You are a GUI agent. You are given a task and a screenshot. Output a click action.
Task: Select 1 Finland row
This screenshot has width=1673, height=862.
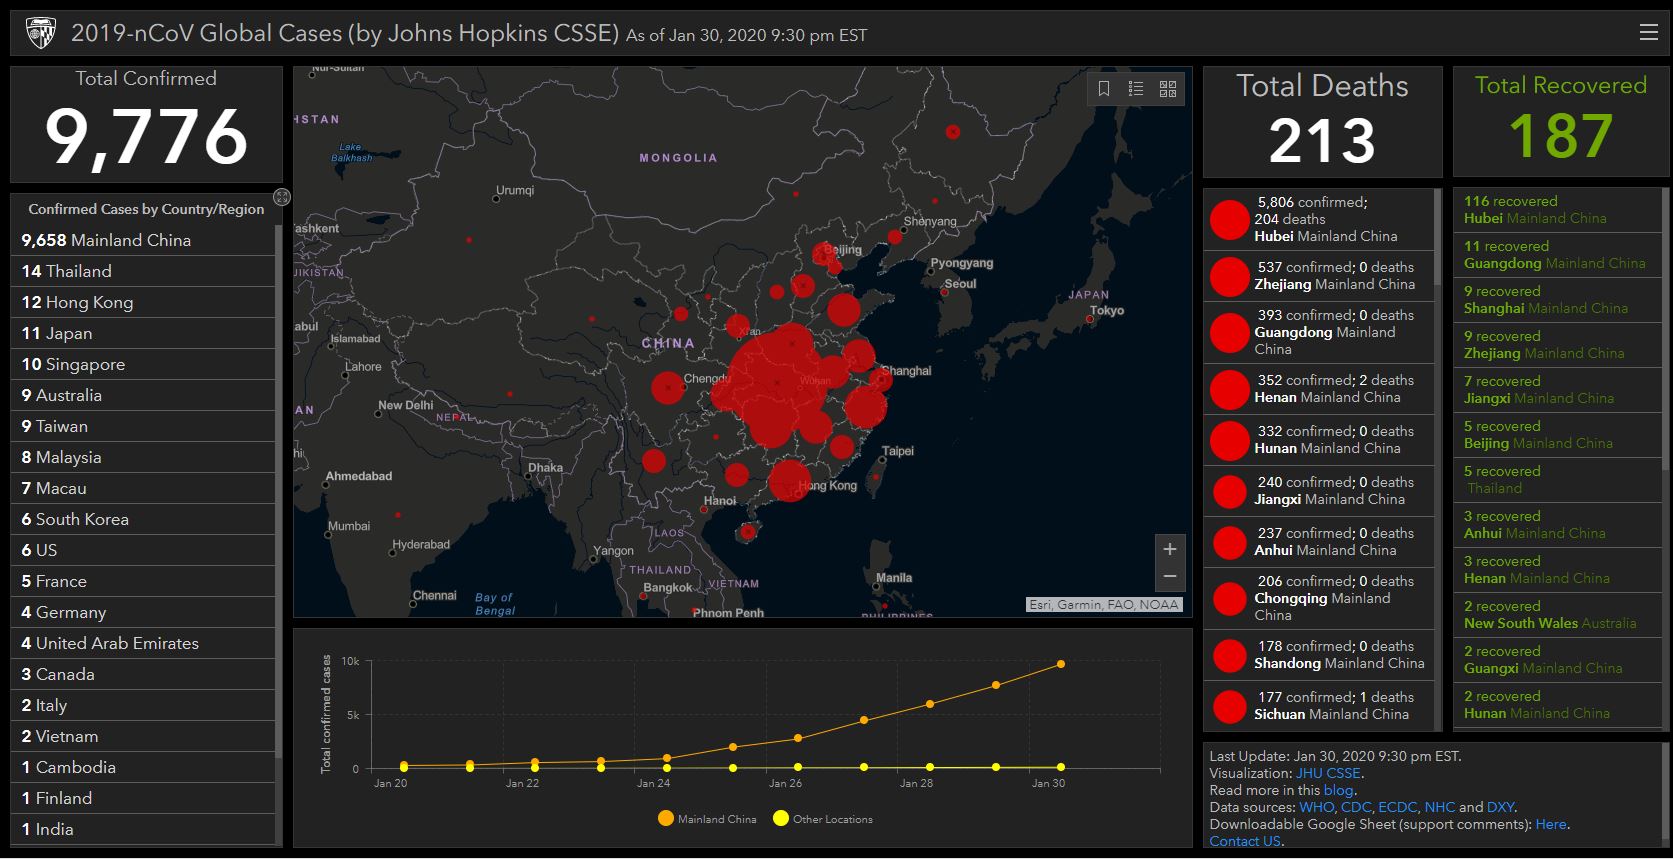tap(143, 798)
